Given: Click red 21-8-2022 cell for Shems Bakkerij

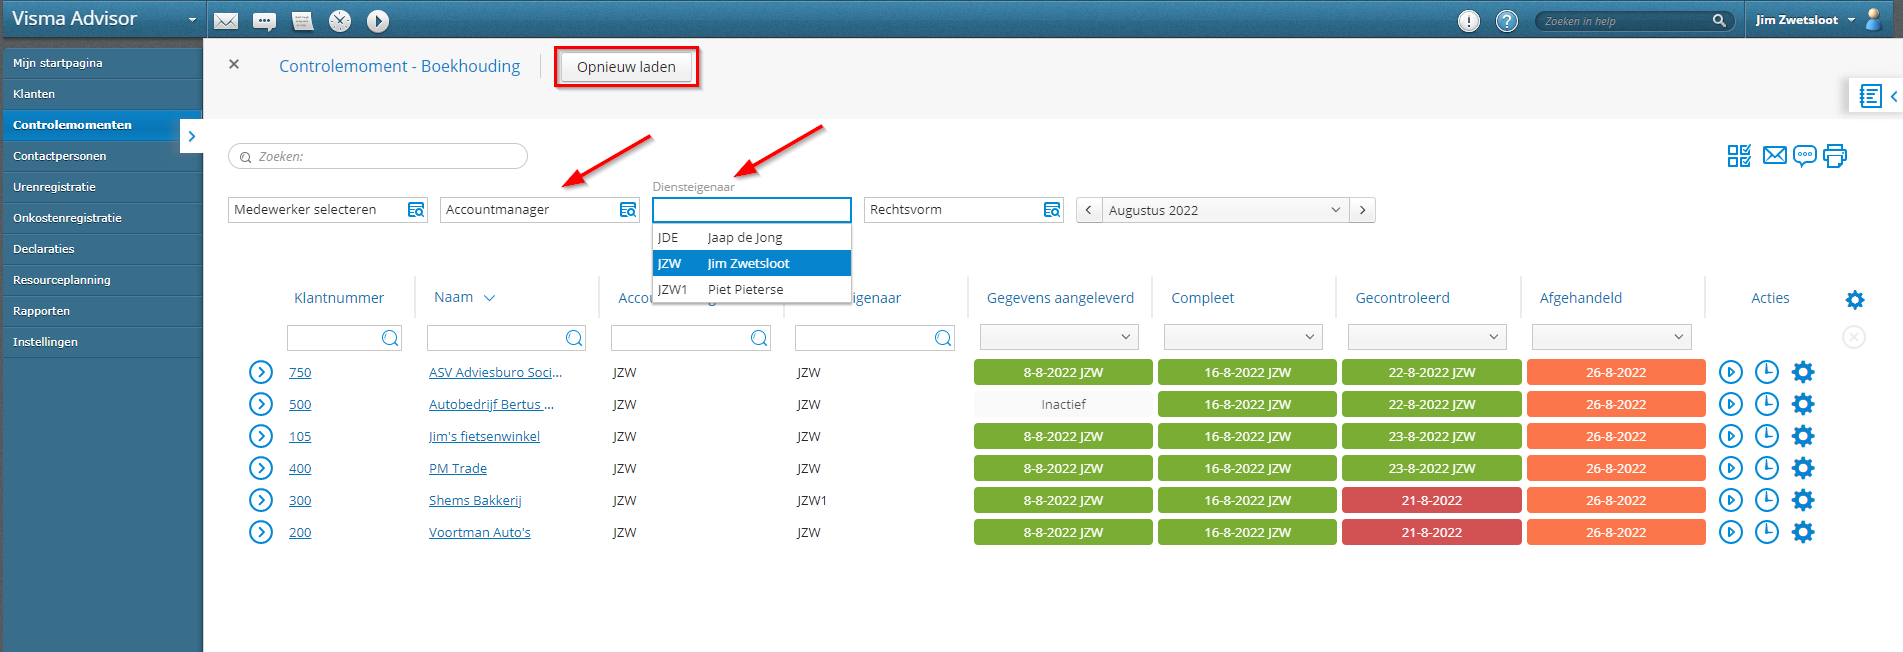Looking at the screenshot, I should tap(1431, 500).
